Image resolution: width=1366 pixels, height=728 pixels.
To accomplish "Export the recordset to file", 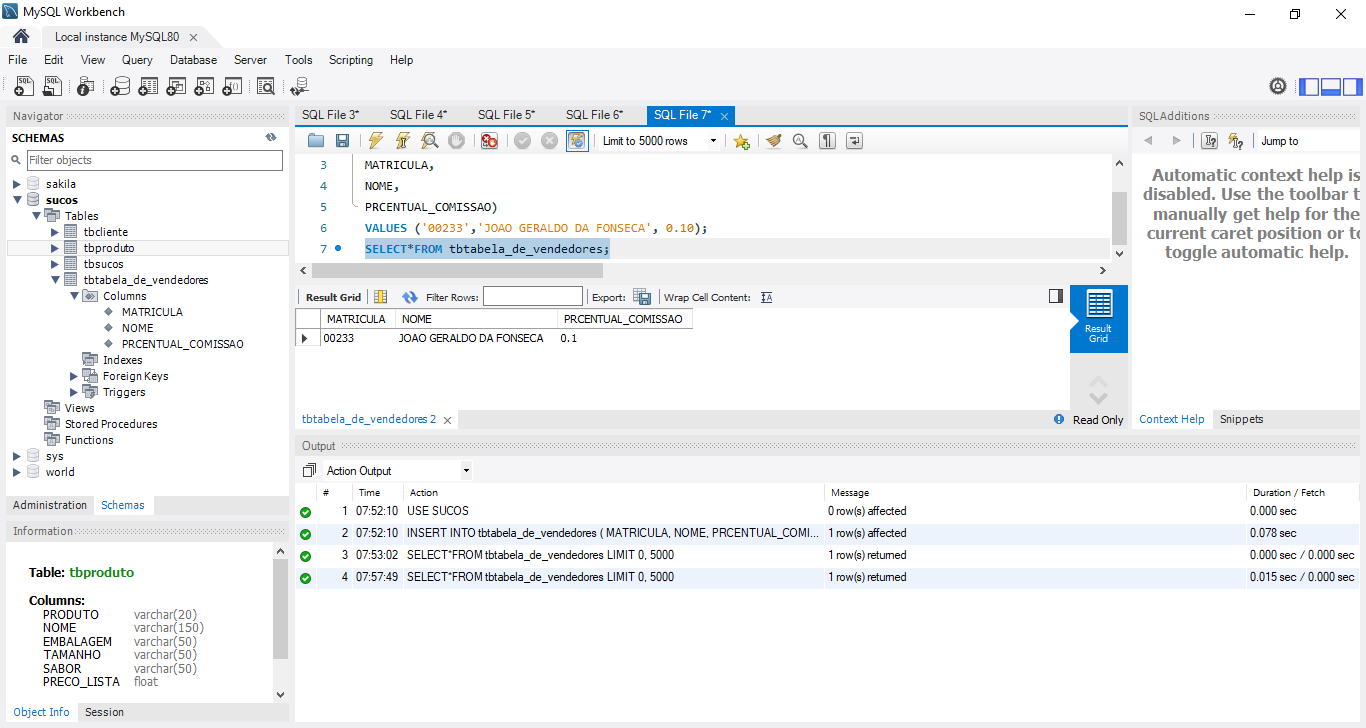I will point(642,297).
